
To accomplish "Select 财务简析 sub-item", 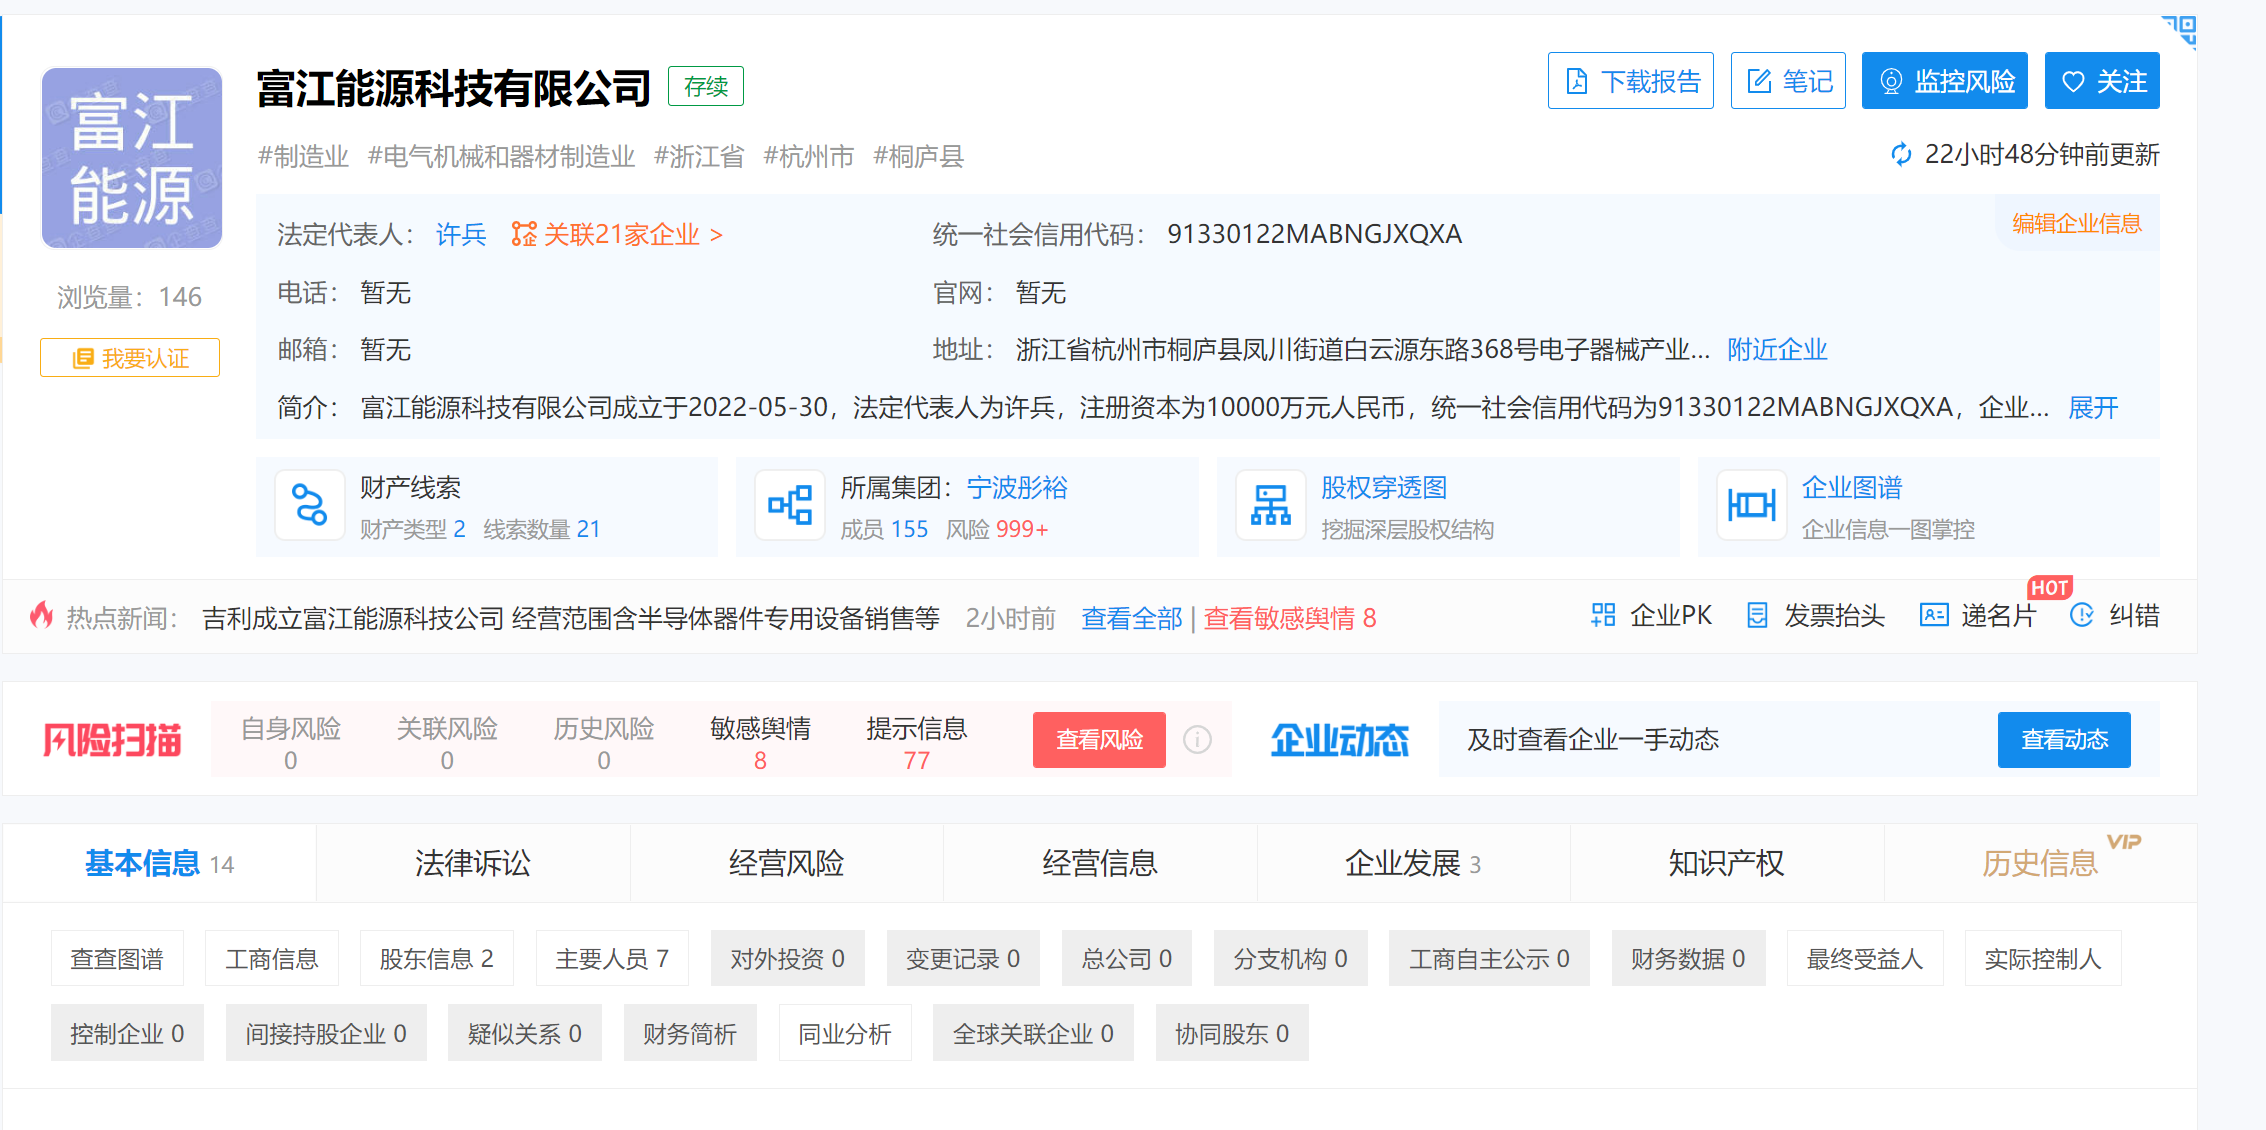I will click(690, 1033).
